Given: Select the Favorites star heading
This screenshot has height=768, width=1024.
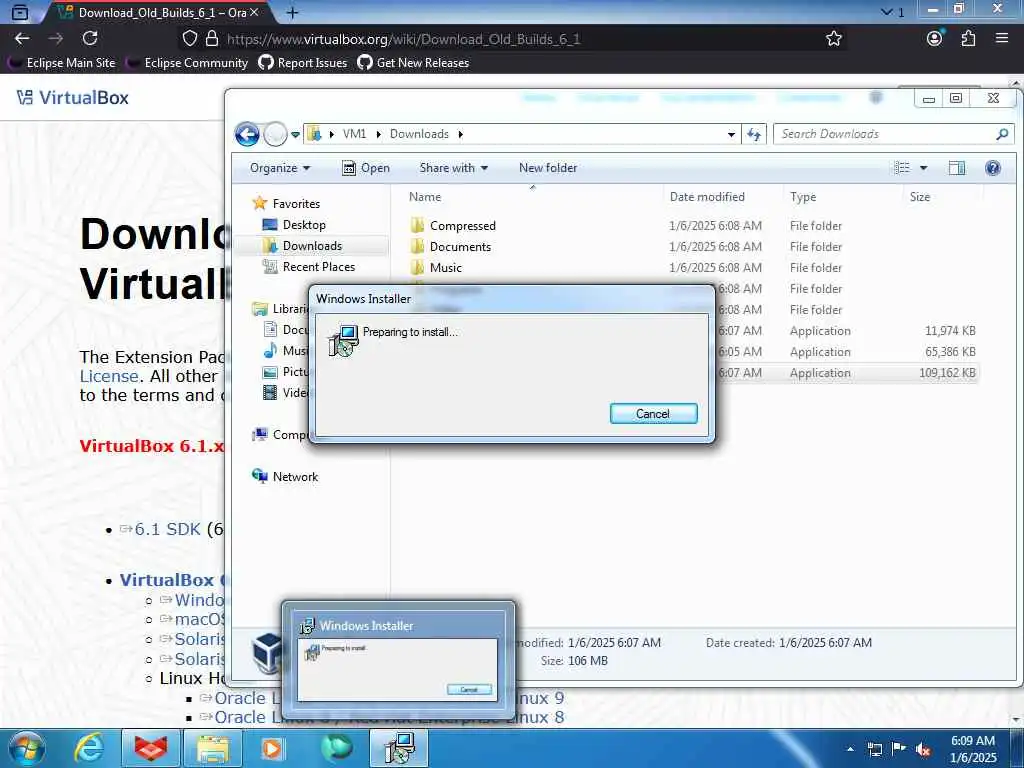Looking at the screenshot, I should (286, 204).
